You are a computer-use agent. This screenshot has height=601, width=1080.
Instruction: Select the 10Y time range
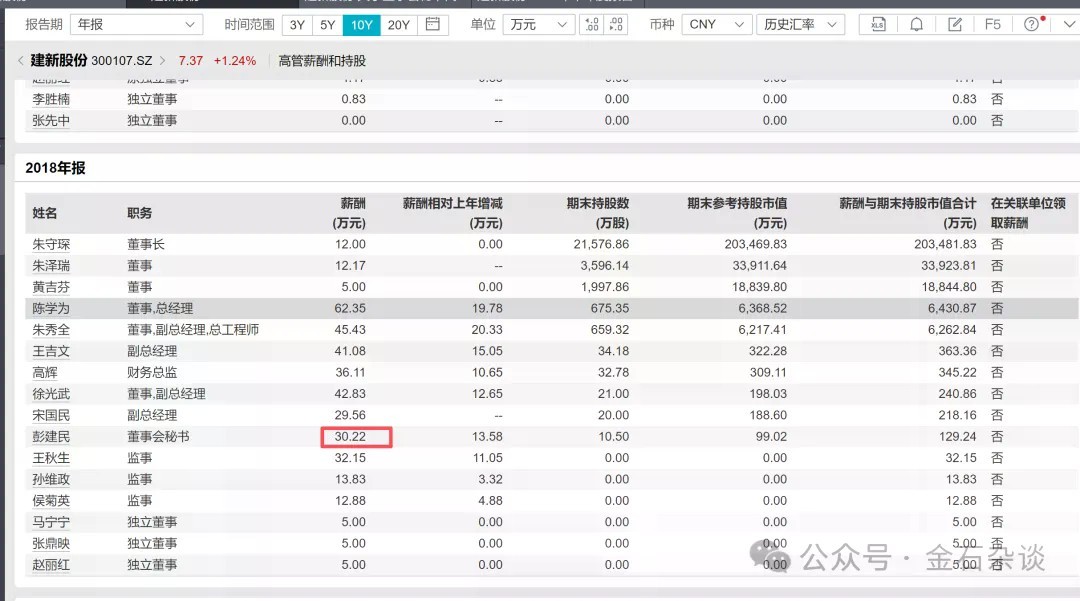pyautogui.click(x=362, y=25)
